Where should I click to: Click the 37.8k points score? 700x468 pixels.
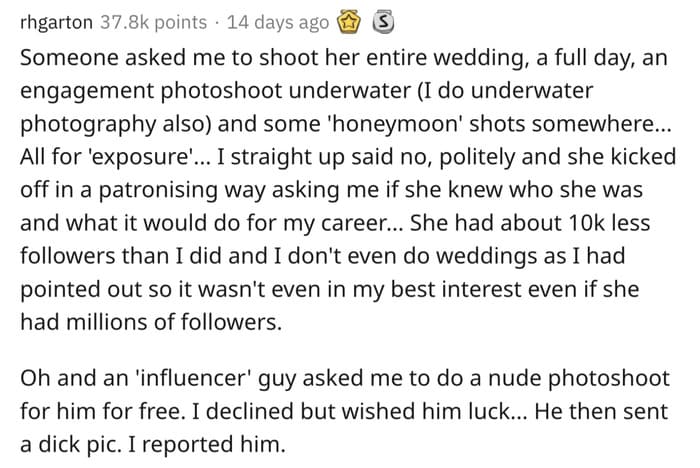[x=154, y=22]
